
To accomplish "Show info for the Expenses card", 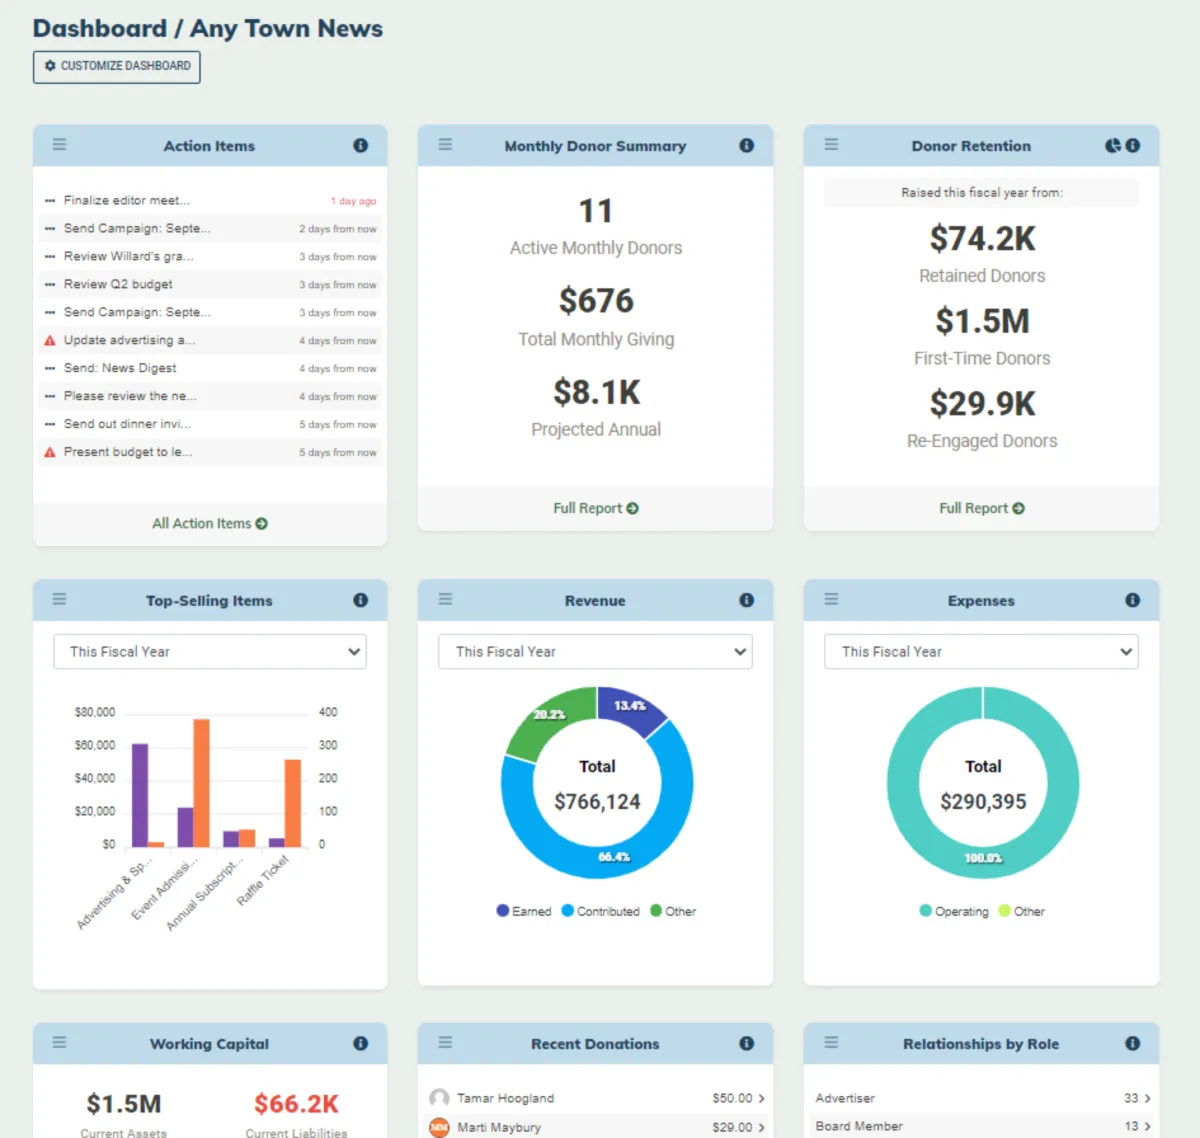I will [x=1133, y=600].
